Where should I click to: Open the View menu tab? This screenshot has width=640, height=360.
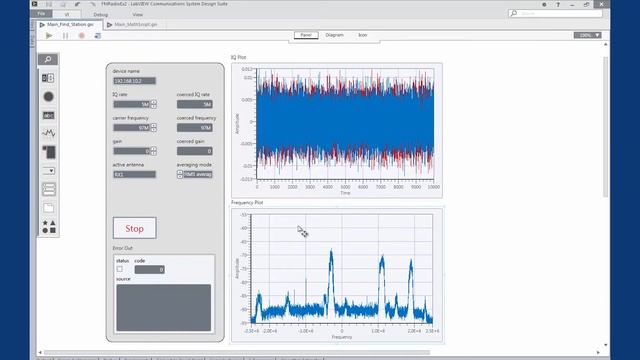coord(138,15)
